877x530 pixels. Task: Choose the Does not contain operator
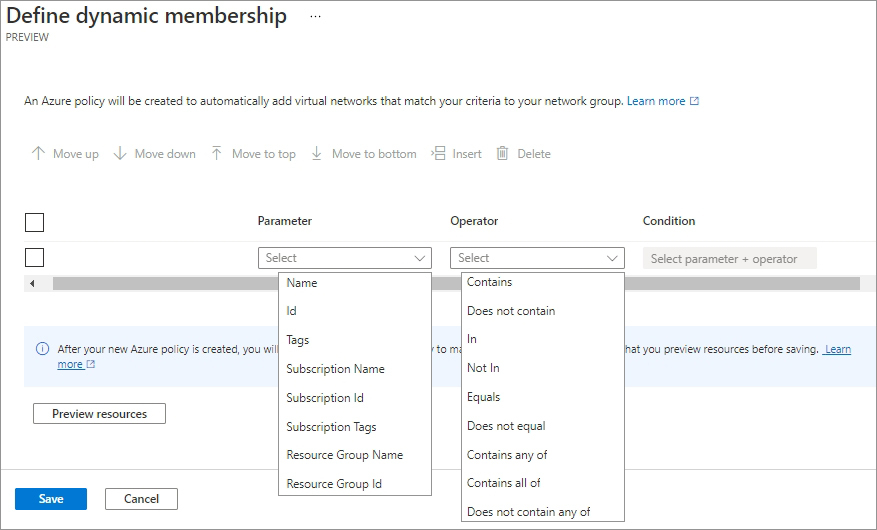(511, 311)
